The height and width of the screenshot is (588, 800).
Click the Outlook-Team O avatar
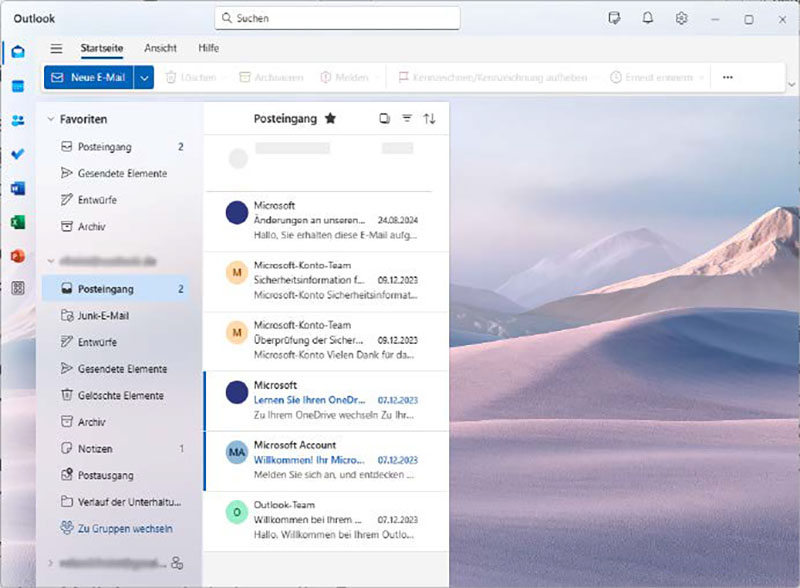pos(237,512)
